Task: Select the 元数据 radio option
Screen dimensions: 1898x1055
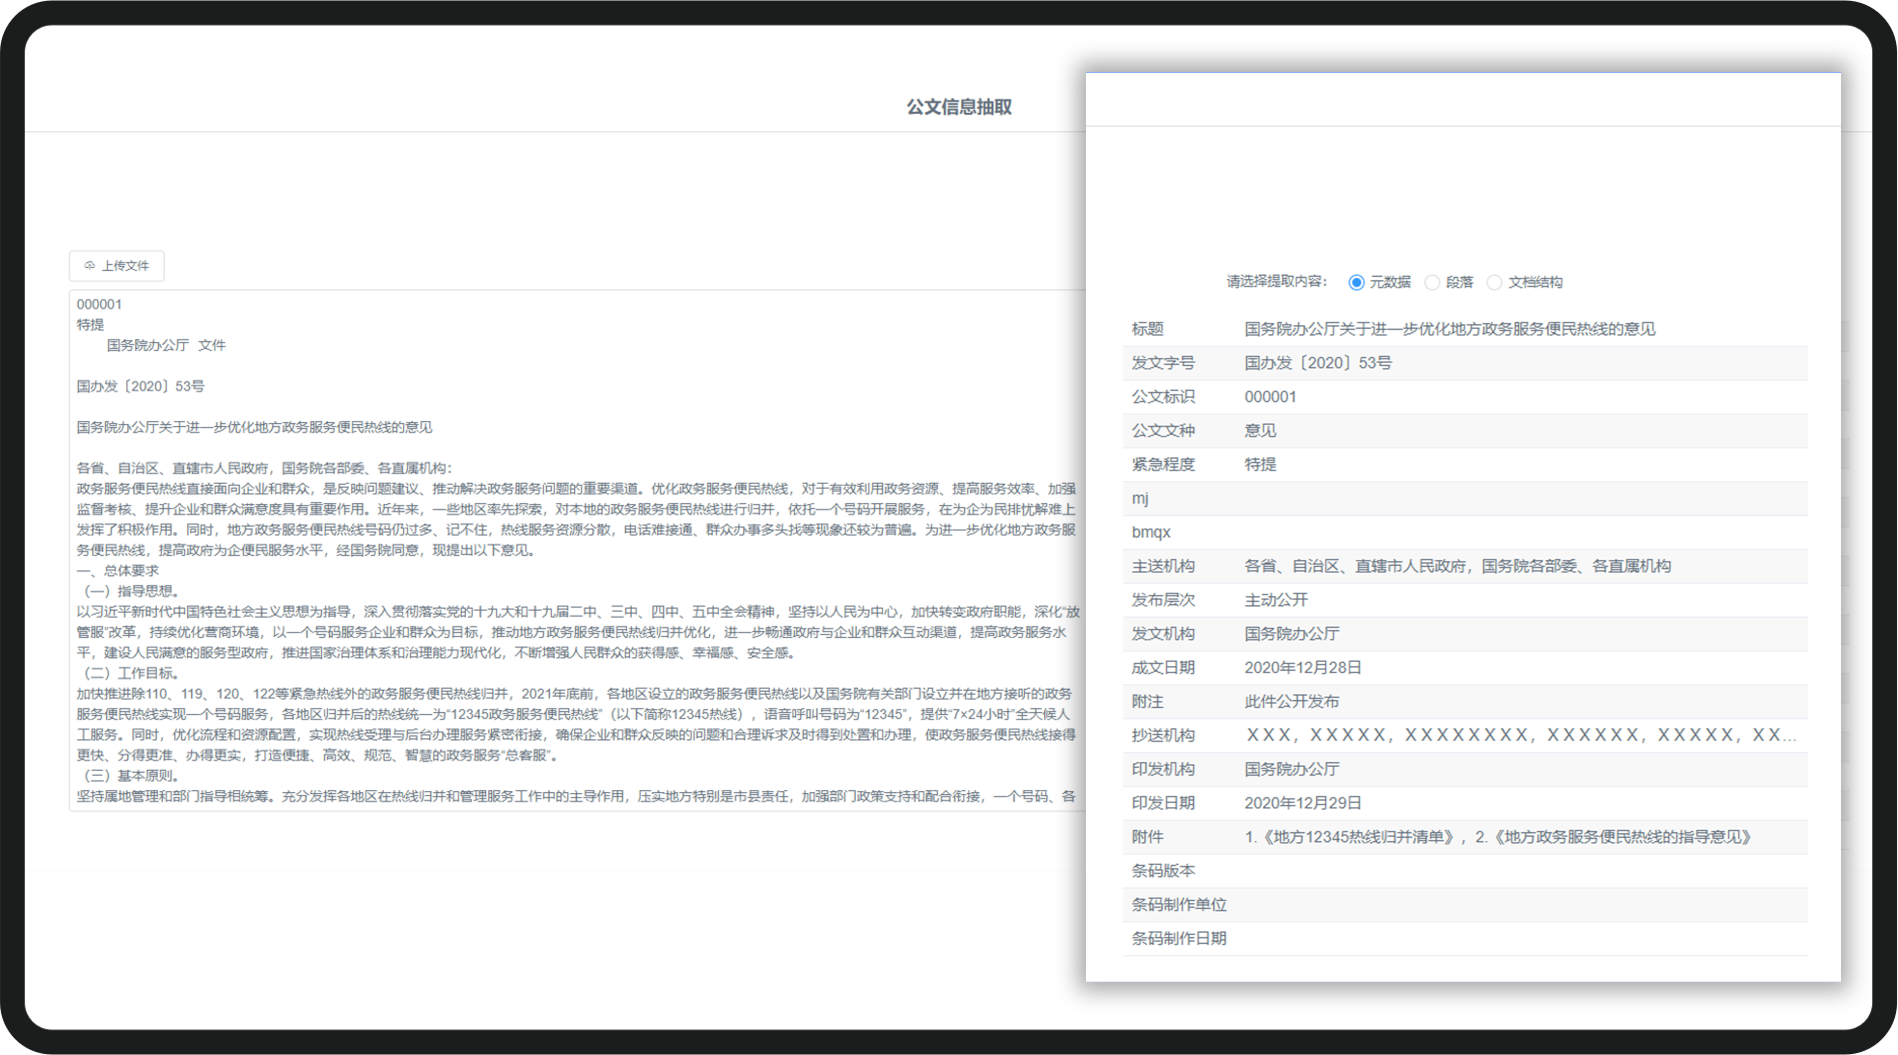Action: pos(1379,282)
